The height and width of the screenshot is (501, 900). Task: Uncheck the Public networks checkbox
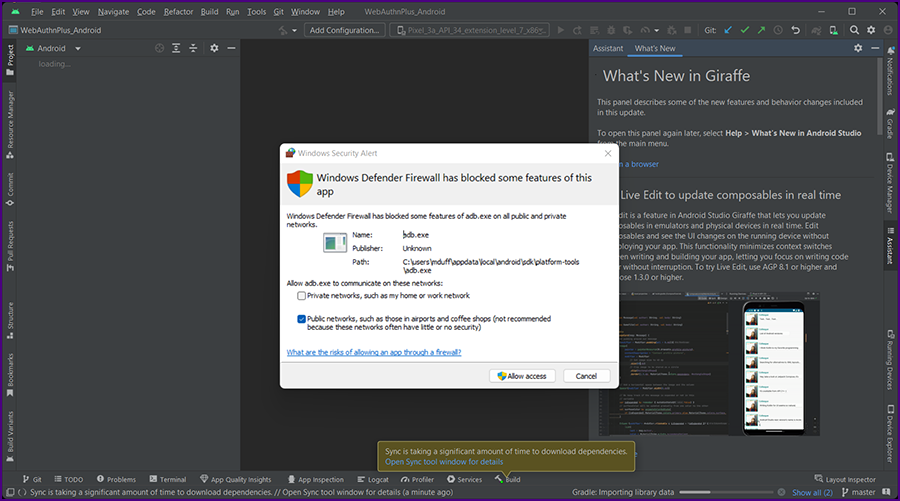tap(301, 318)
